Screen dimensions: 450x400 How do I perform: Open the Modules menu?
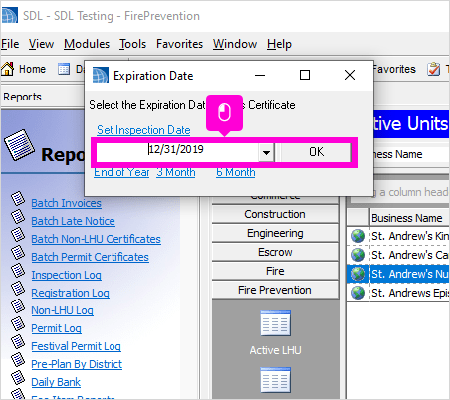87,44
